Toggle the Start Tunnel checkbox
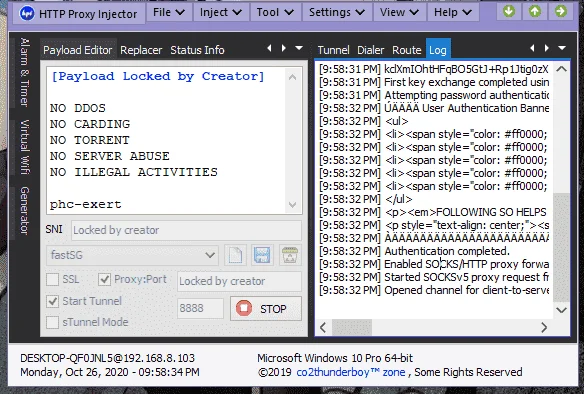Image resolution: width=584 pixels, height=394 pixels. [x=53, y=301]
